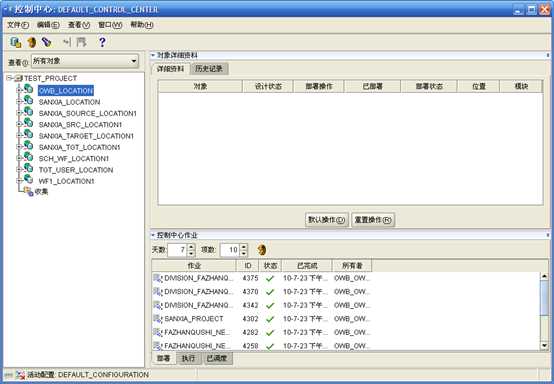Click the greyed arrow-to-bar toolbar icon
Viewport: 554px width, 384px height.
pyautogui.click(x=67, y=42)
